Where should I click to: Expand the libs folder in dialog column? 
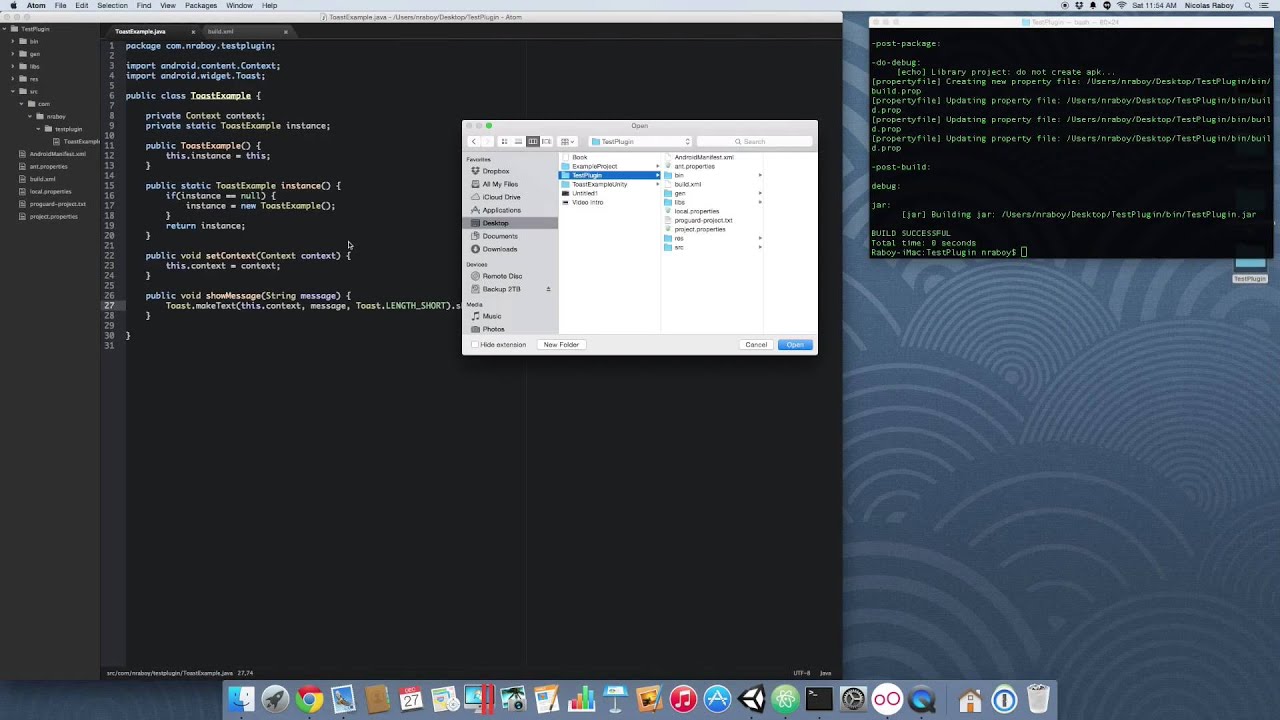coord(760,202)
